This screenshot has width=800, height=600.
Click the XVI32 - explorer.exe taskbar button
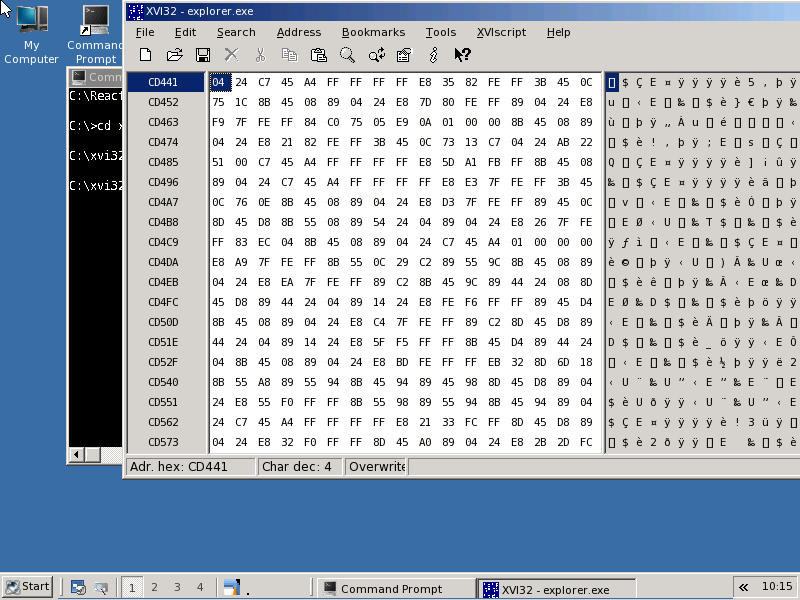click(556, 589)
